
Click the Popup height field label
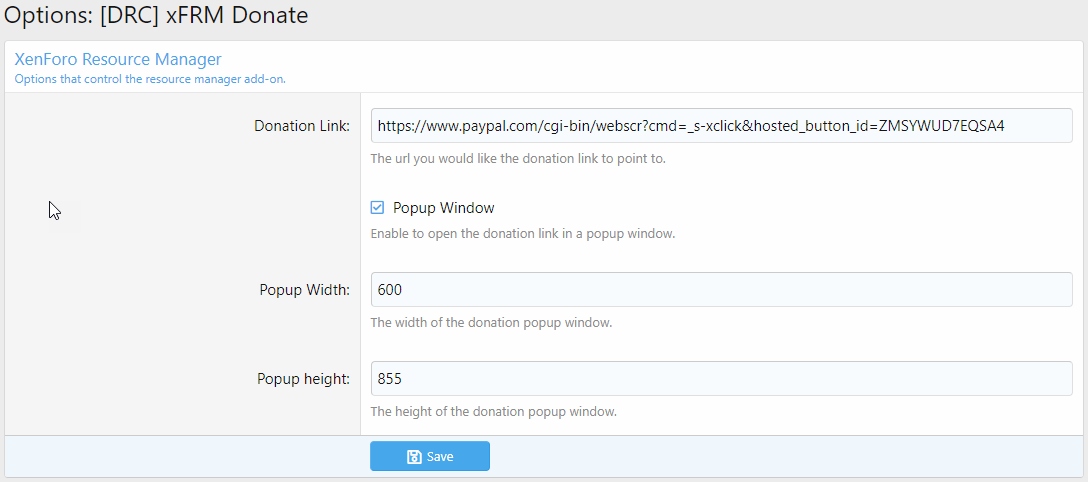[303, 379]
